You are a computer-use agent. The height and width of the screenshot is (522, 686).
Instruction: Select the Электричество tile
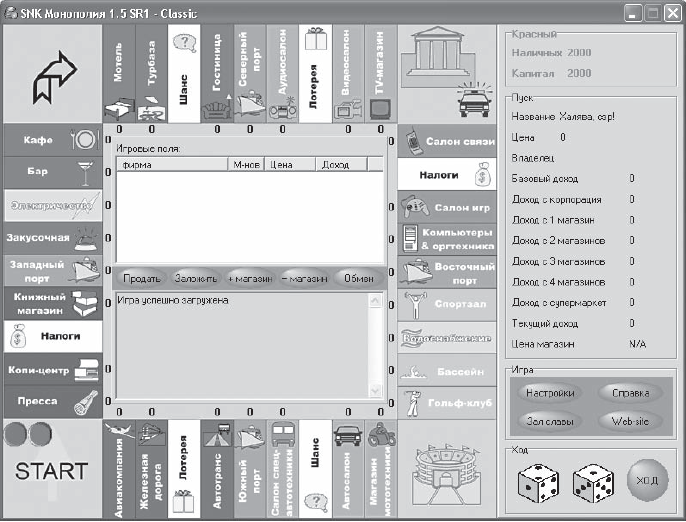pyautogui.click(x=52, y=205)
